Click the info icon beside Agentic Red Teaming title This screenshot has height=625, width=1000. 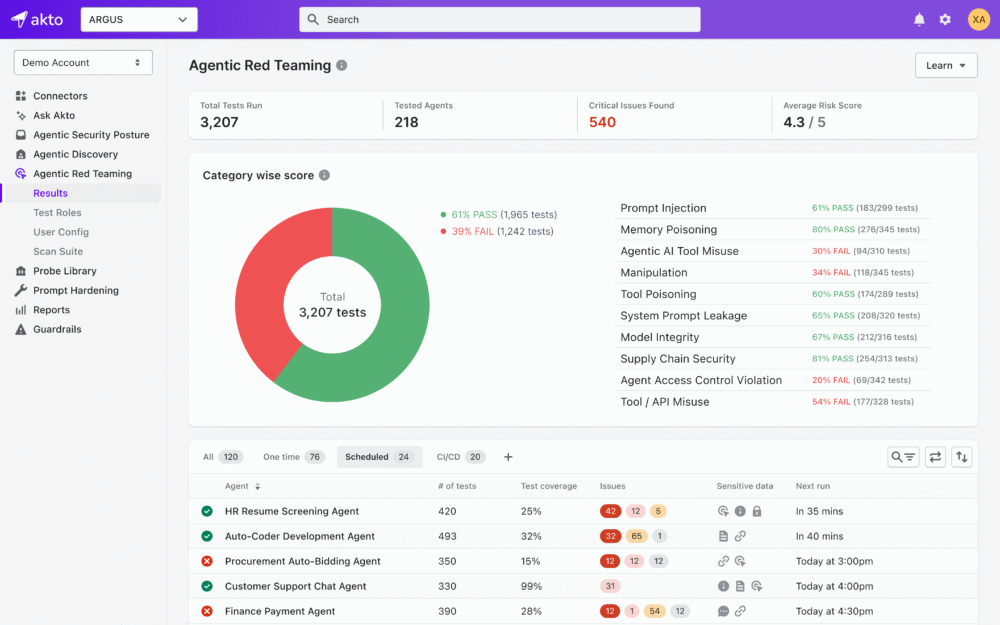pos(342,65)
